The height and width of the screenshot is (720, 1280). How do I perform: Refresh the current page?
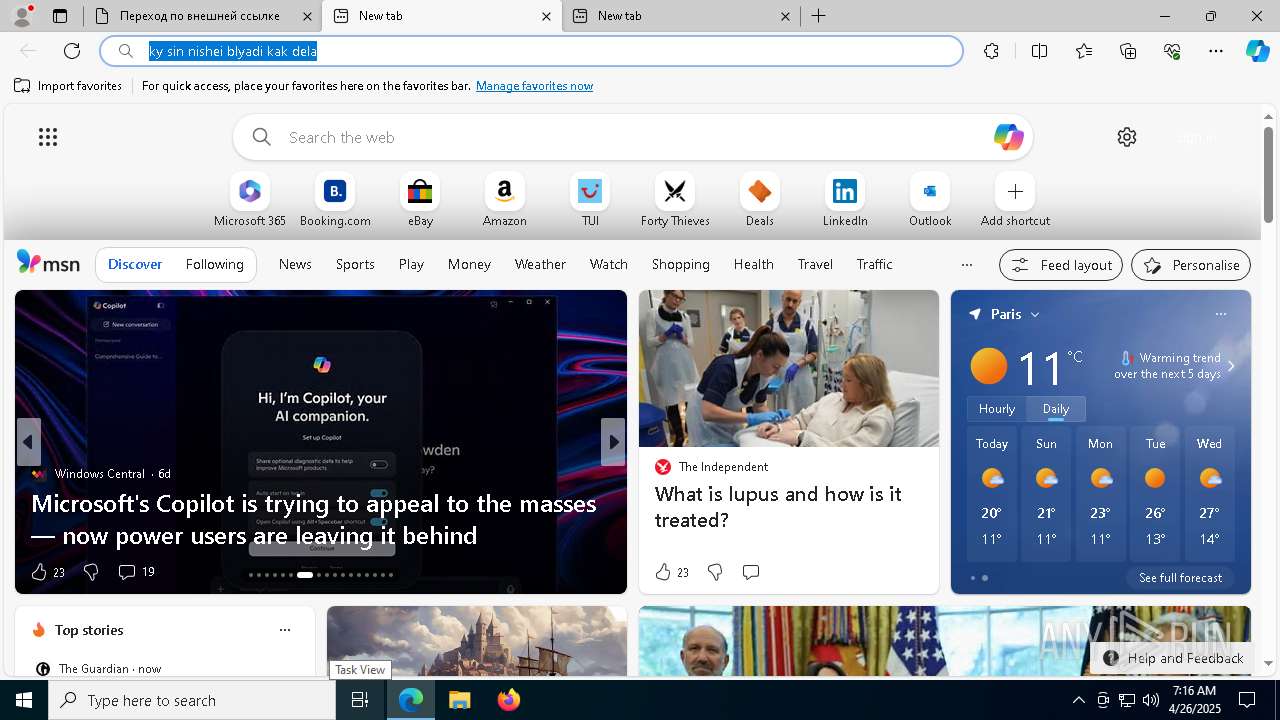(x=72, y=51)
